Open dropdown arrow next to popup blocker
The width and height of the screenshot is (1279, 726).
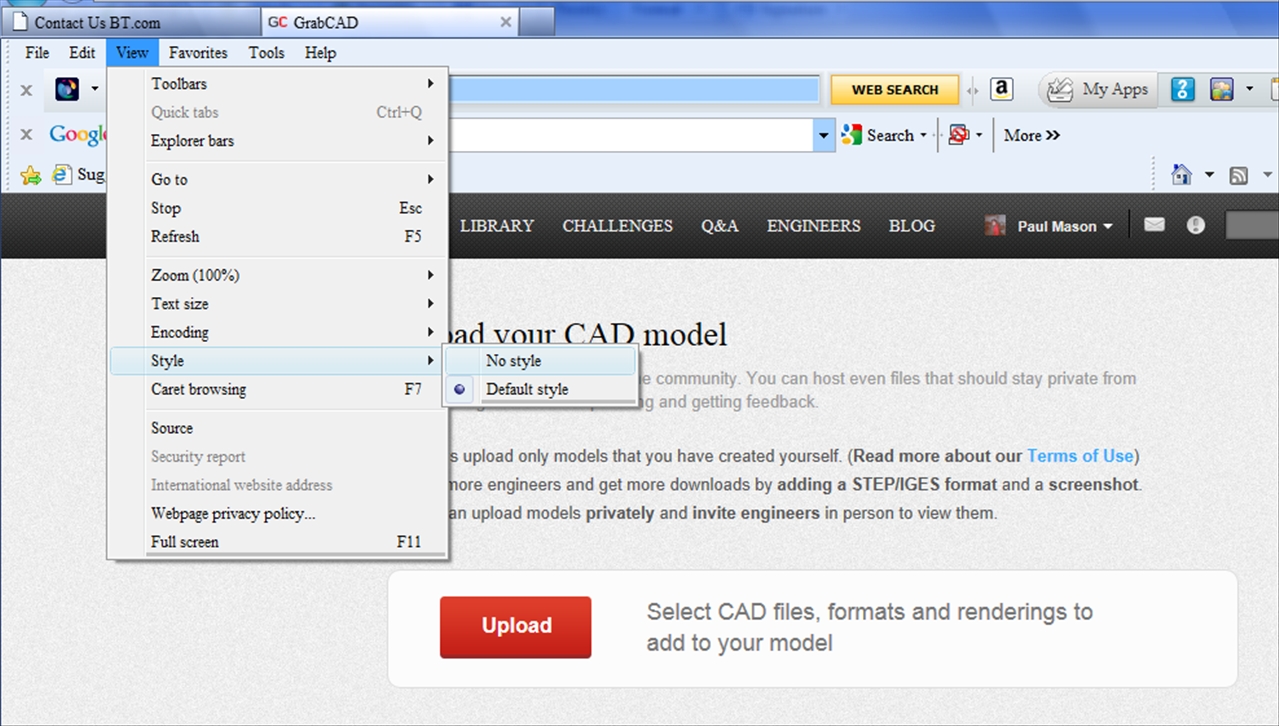(x=979, y=135)
